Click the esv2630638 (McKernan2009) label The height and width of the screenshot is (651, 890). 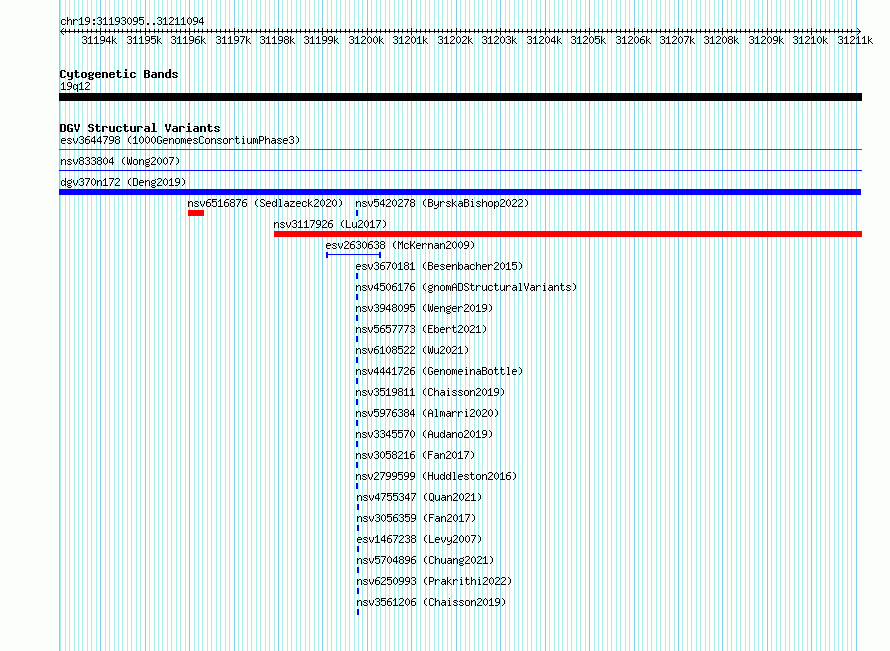400,245
